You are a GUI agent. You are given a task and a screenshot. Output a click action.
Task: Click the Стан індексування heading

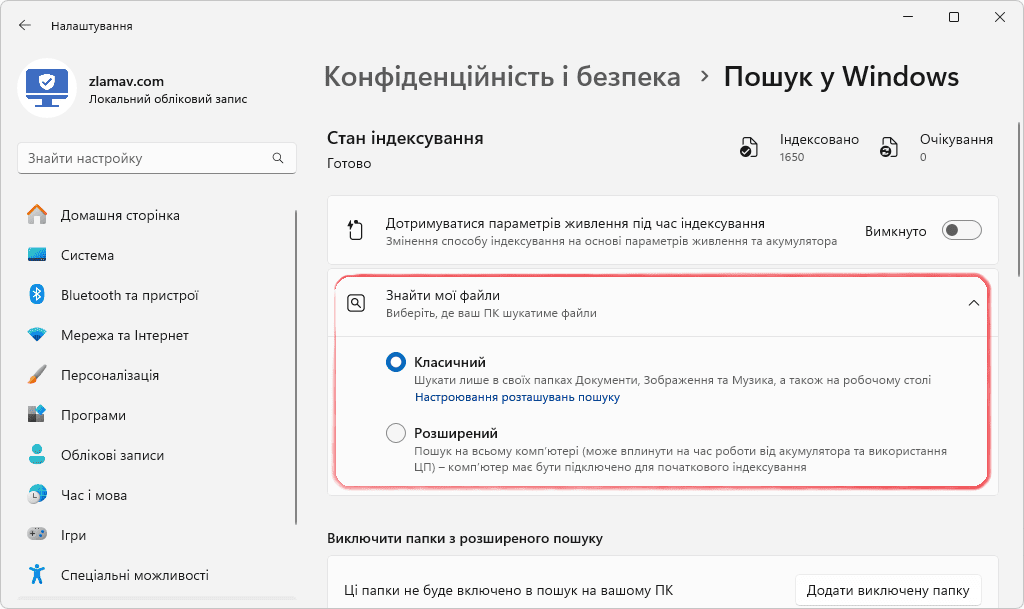[405, 138]
